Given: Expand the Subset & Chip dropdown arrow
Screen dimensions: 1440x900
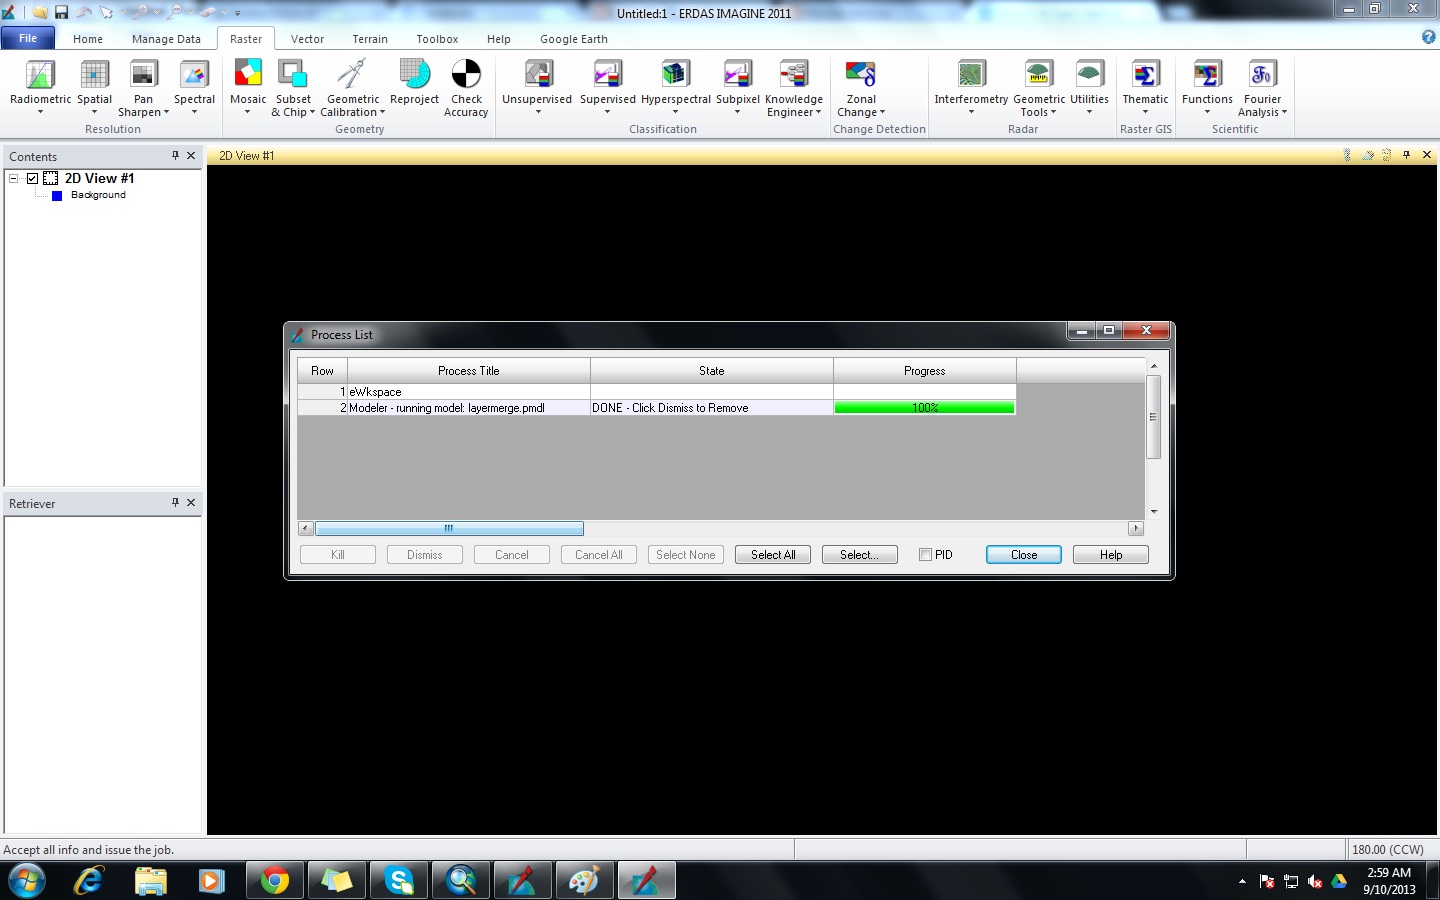Looking at the screenshot, I should pyautogui.click(x=312, y=113).
